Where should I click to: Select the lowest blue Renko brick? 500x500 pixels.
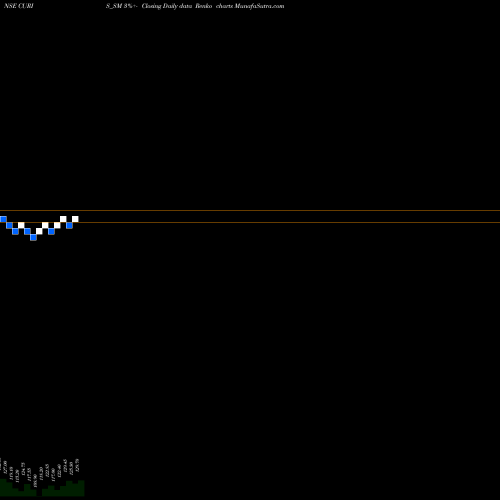tap(33, 237)
